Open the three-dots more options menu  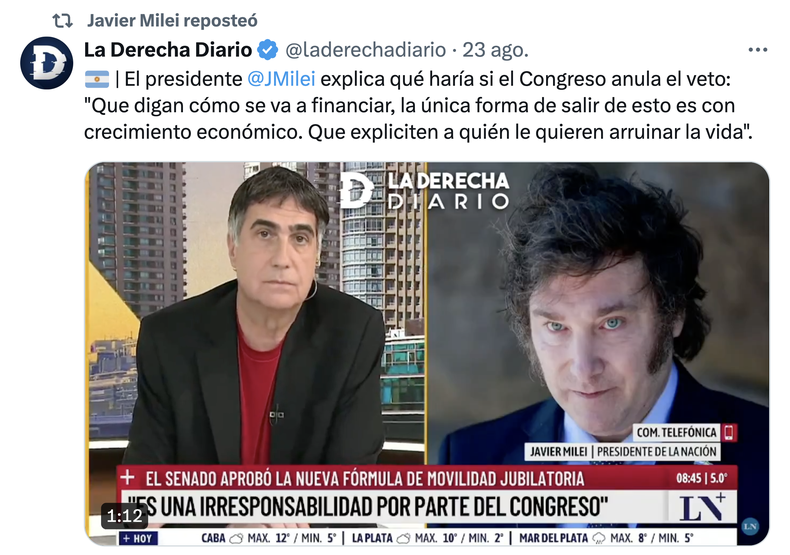coord(757,50)
